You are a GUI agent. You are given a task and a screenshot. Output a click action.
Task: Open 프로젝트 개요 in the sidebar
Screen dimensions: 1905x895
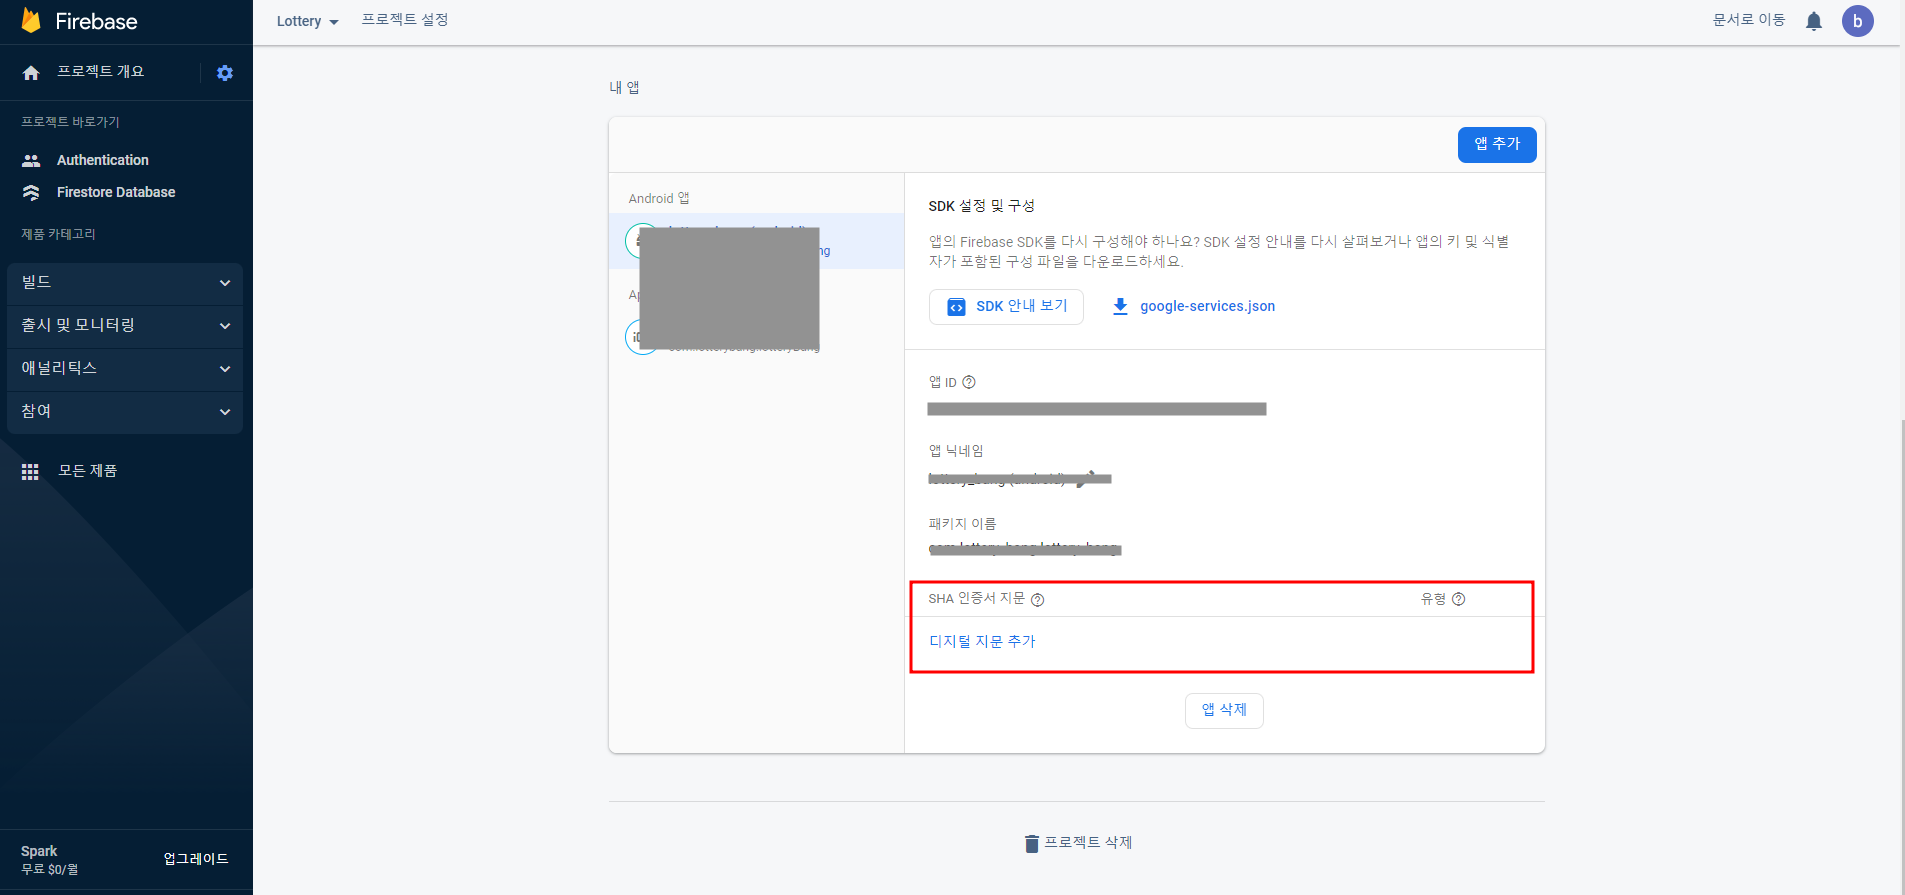click(100, 72)
